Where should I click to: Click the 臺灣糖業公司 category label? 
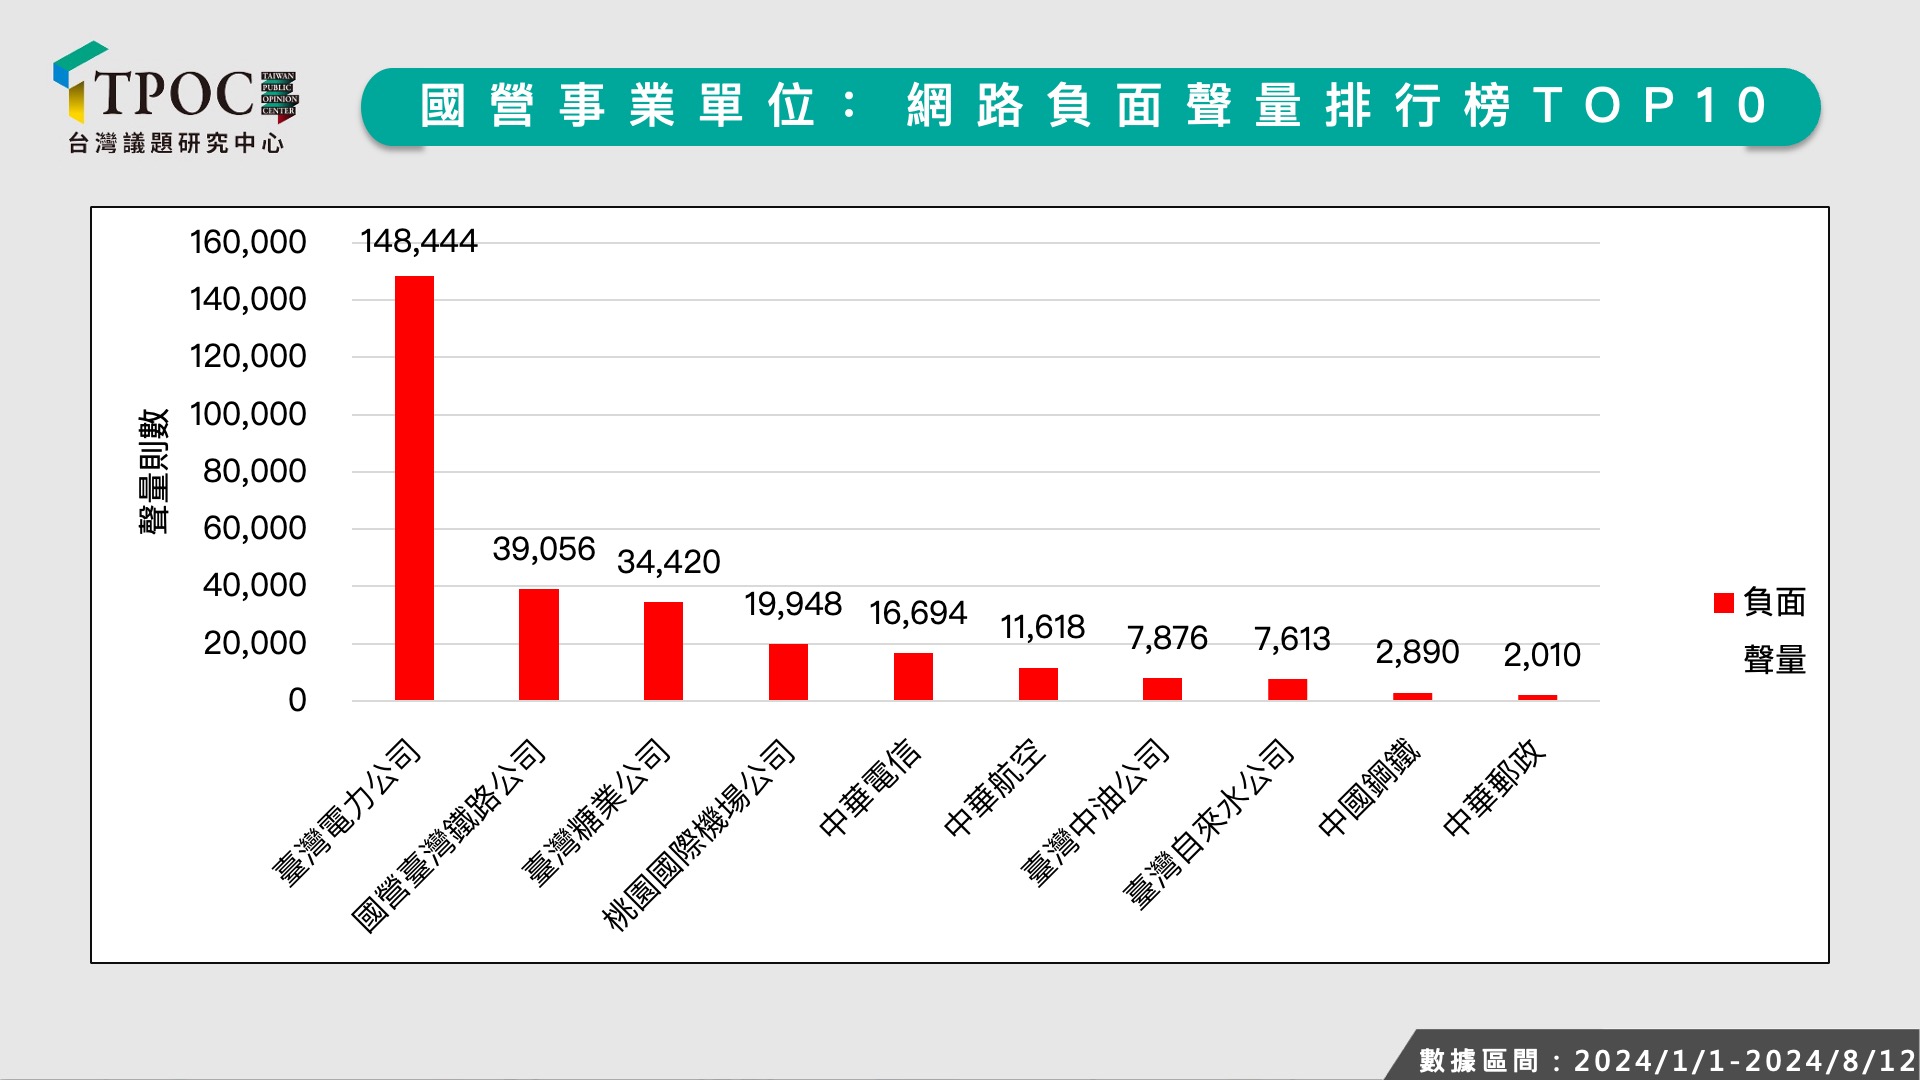595,812
